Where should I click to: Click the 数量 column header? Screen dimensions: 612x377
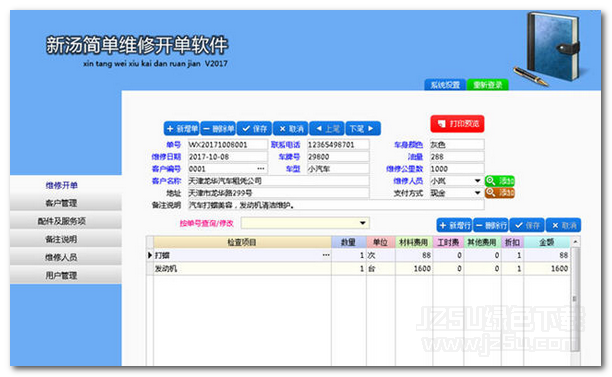pos(349,242)
